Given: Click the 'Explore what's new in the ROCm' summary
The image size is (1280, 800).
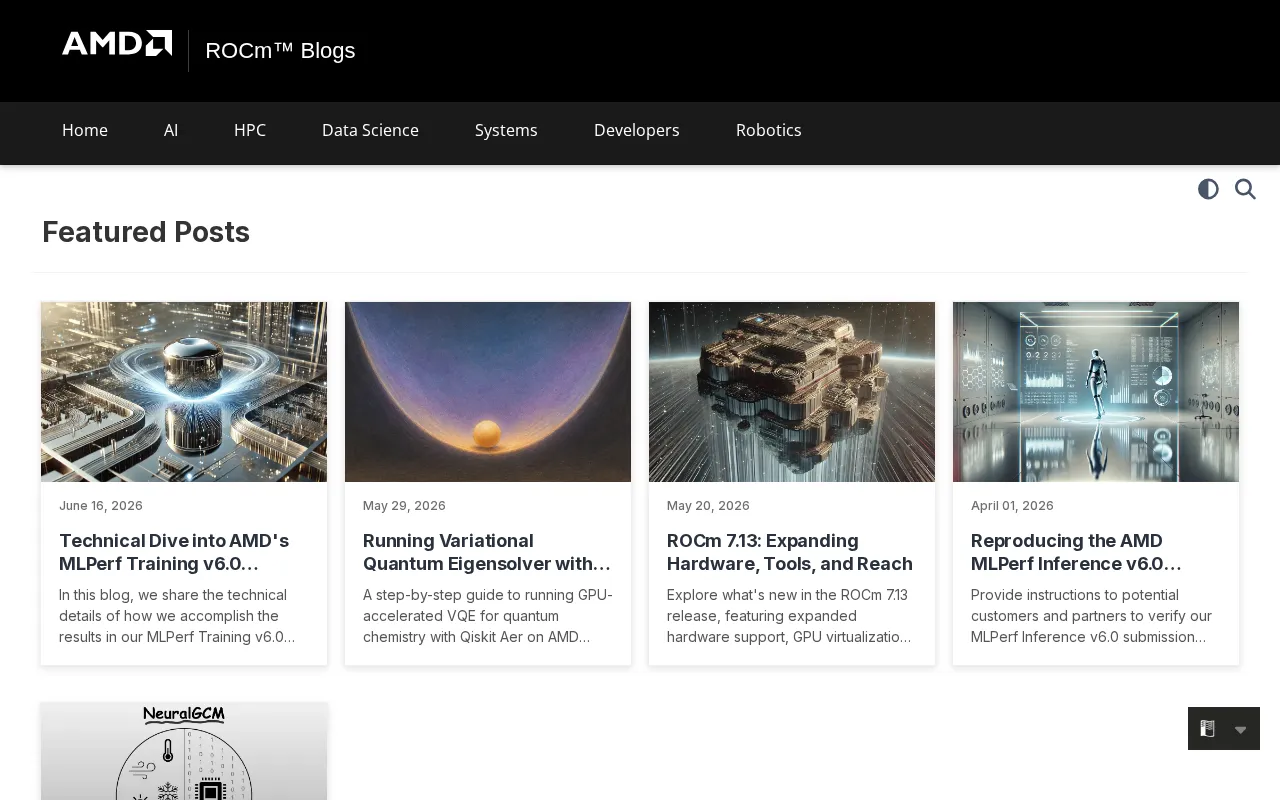Looking at the screenshot, I should coord(789,616).
